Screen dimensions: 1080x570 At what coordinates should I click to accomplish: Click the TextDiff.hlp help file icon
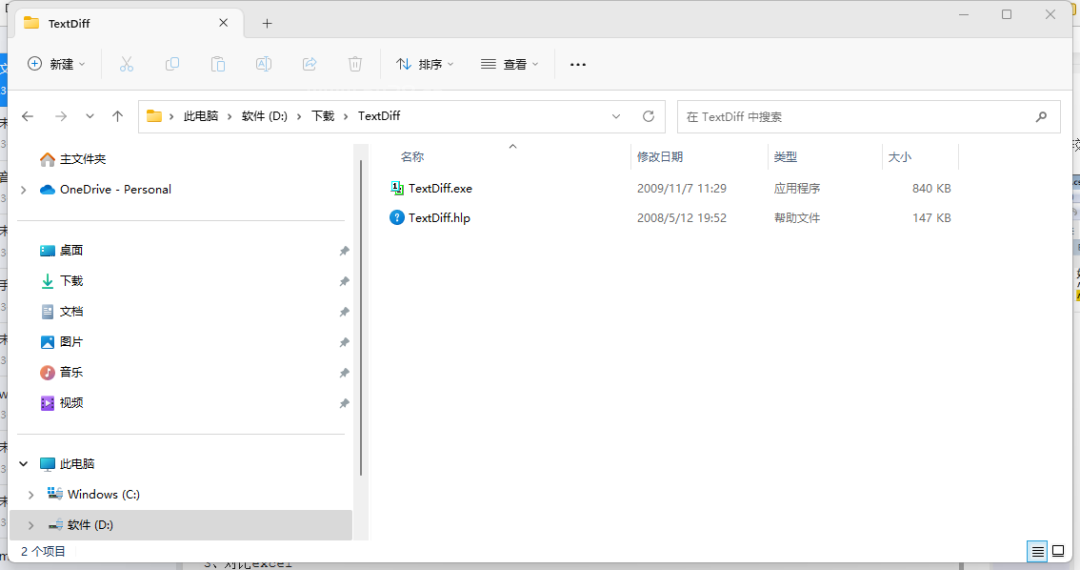click(x=397, y=218)
